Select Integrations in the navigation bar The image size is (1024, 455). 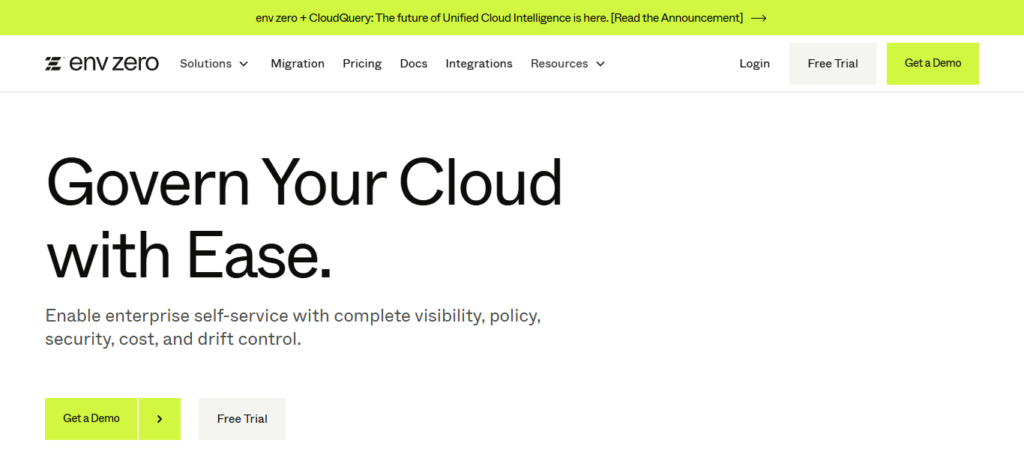click(x=479, y=64)
